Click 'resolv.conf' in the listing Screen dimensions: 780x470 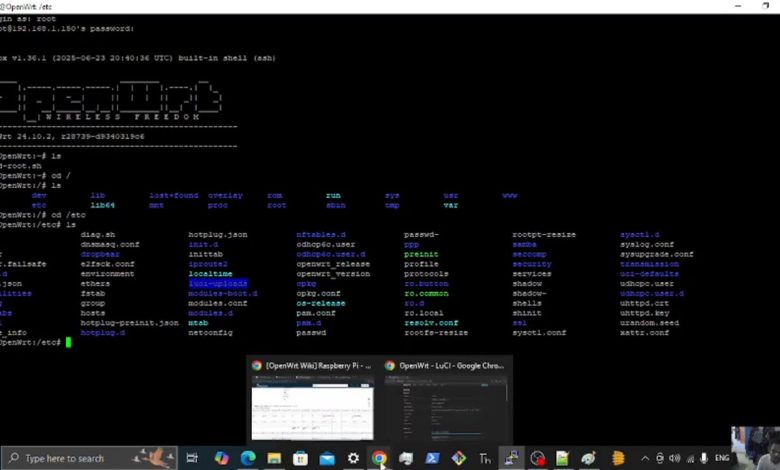point(431,323)
